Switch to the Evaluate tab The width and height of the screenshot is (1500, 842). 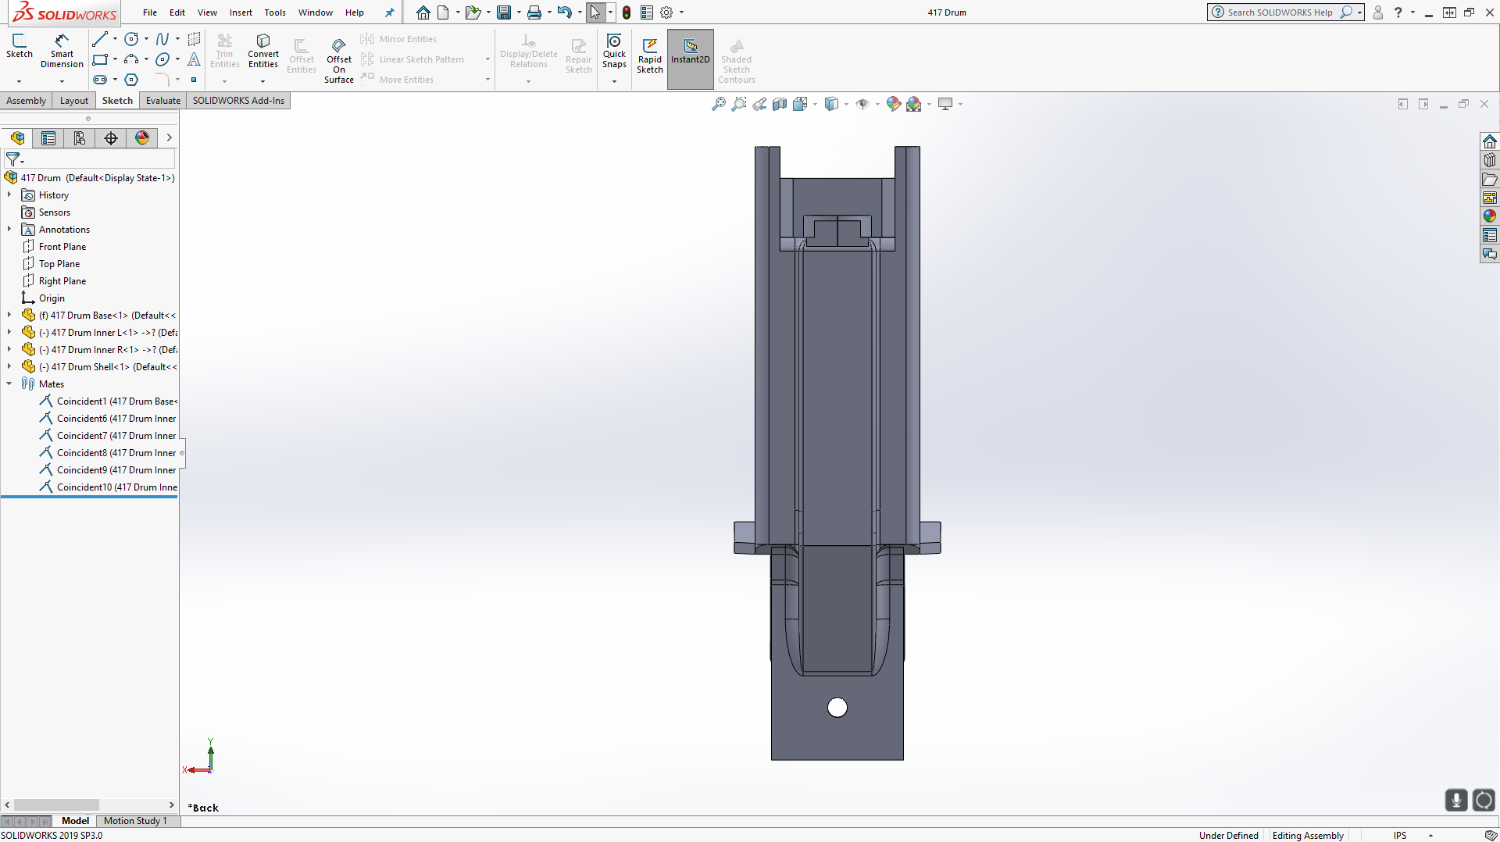coord(163,101)
